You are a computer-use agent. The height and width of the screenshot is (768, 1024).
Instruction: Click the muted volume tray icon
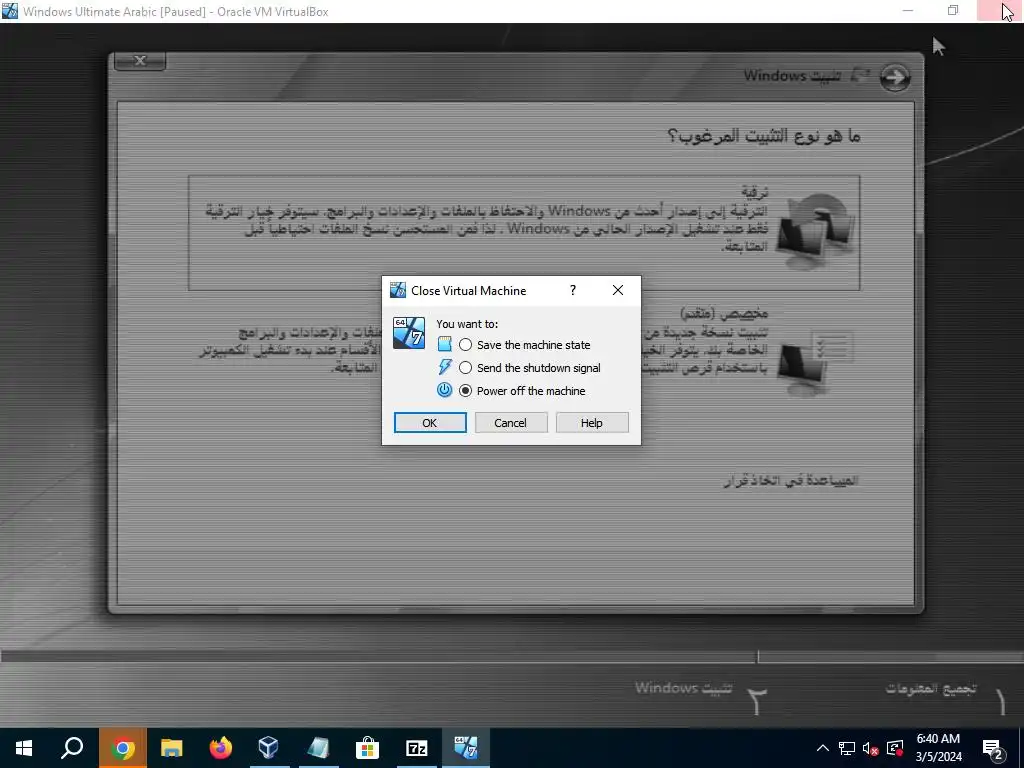point(871,748)
